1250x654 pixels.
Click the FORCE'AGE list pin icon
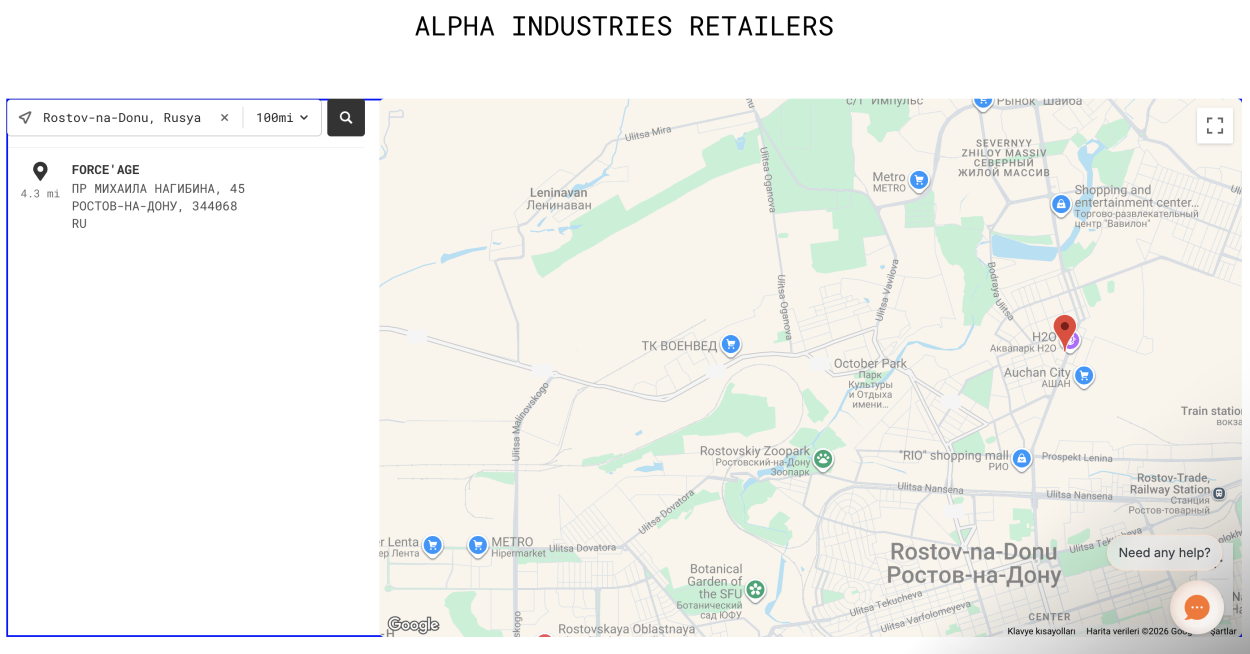tap(40, 172)
